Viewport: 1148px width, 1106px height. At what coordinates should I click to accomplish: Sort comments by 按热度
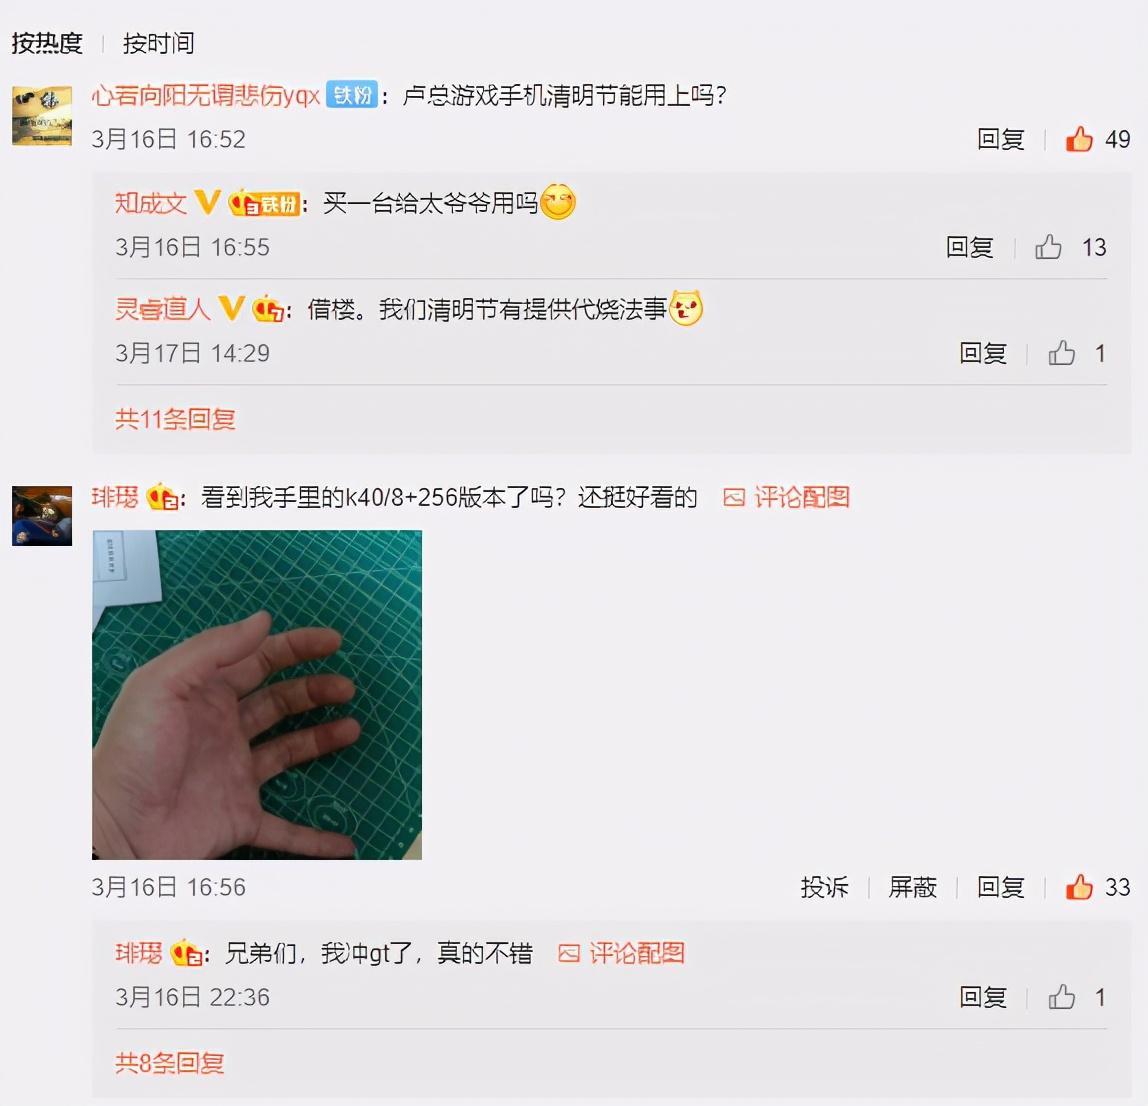(x=47, y=42)
